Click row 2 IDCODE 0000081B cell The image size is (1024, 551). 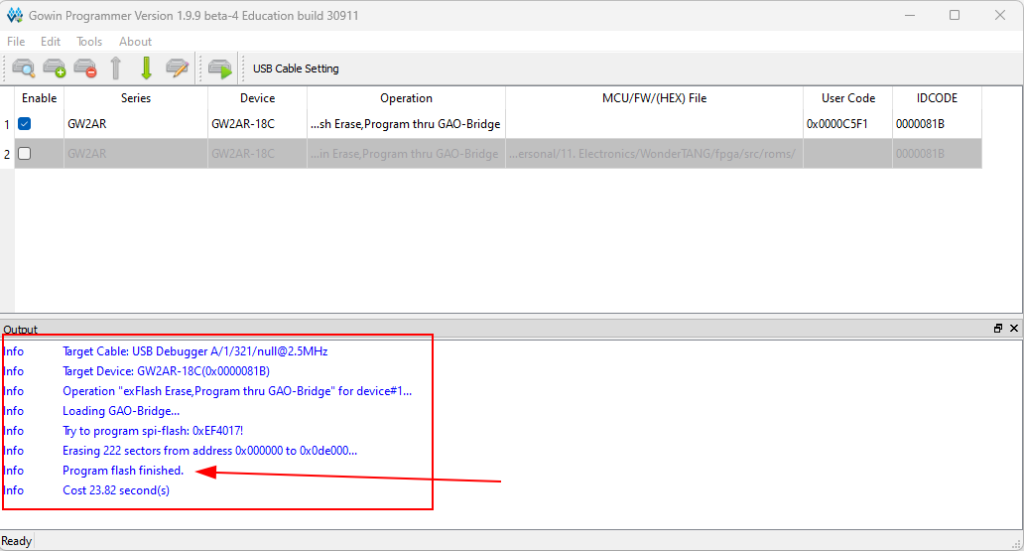coord(937,153)
